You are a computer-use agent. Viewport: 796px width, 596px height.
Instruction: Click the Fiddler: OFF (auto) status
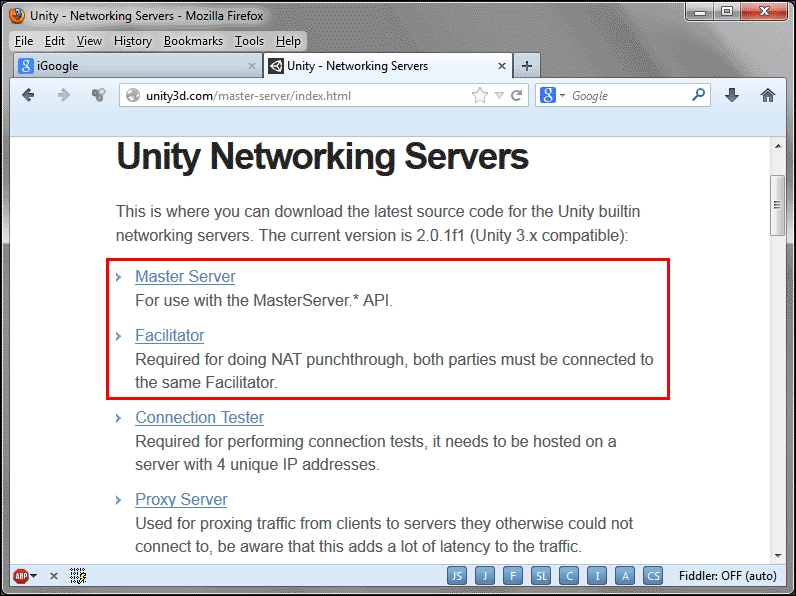[727, 576]
